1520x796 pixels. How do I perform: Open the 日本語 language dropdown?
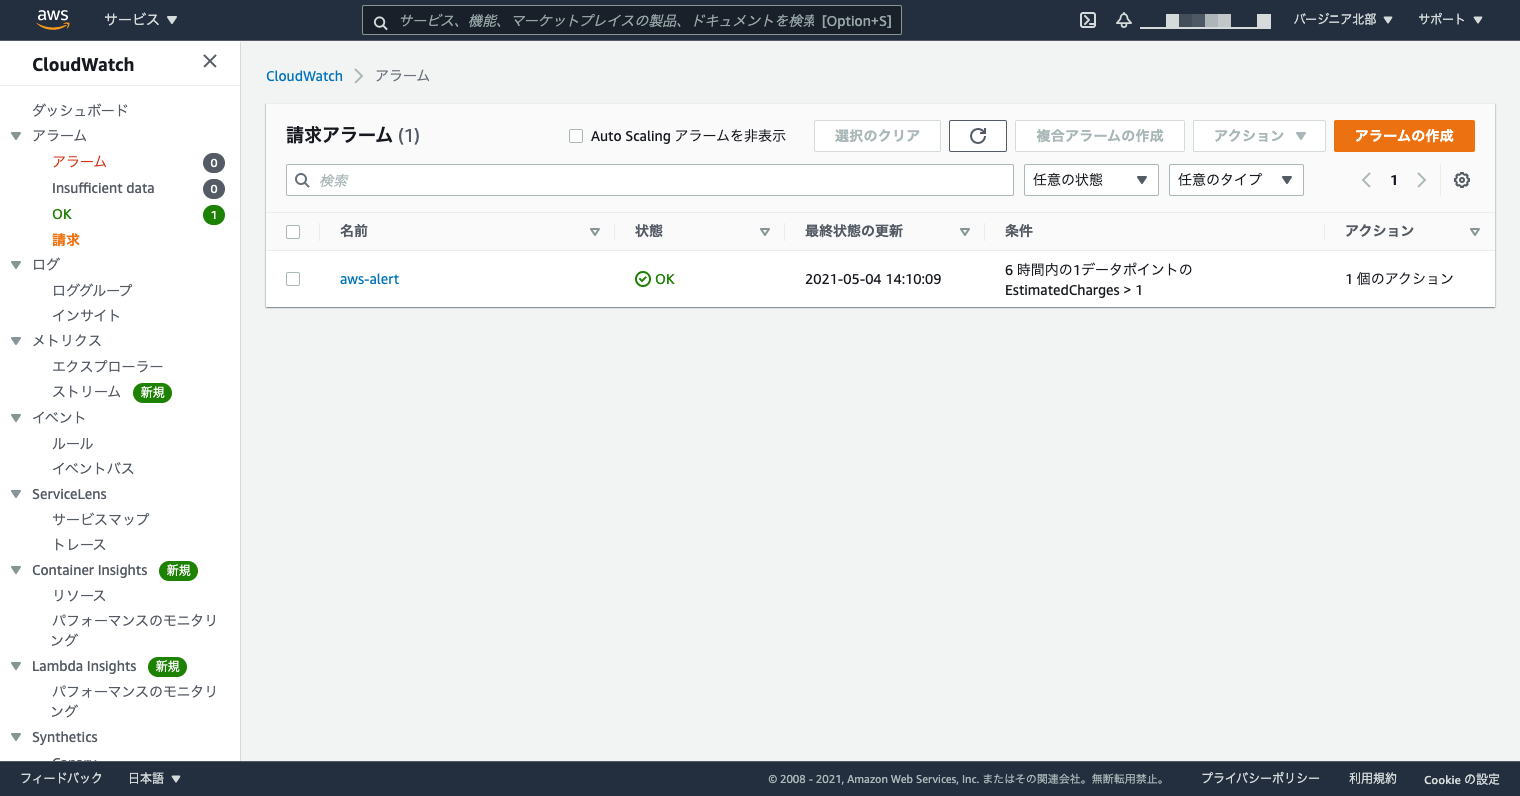point(155,778)
